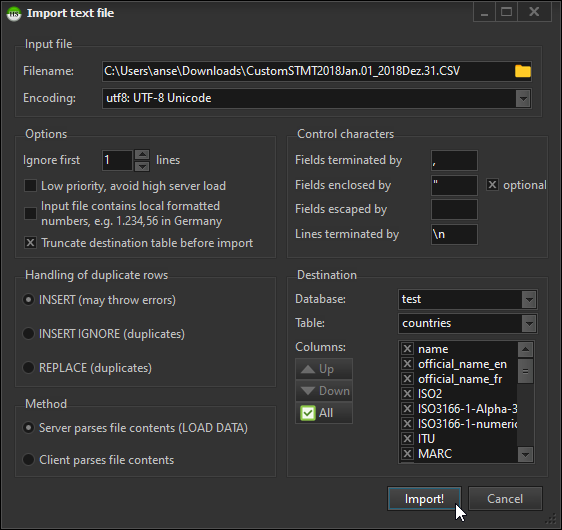Open file browser via yellow folder icon

click(523, 71)
